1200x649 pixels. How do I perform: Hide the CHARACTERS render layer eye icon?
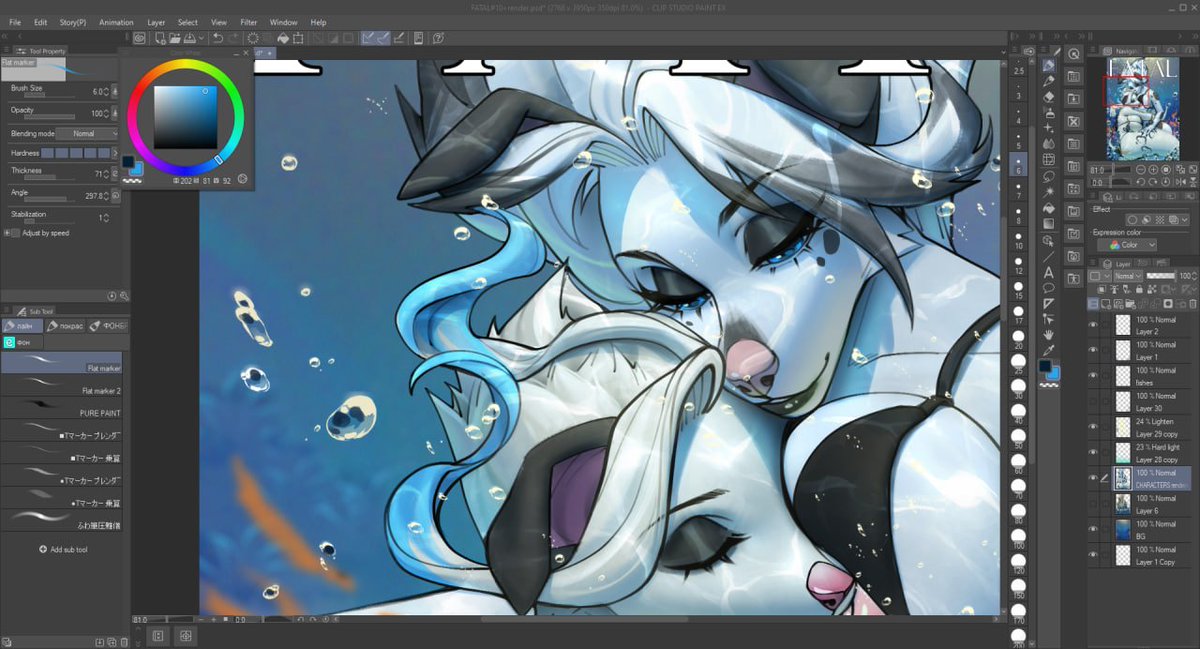[1092, 478]
